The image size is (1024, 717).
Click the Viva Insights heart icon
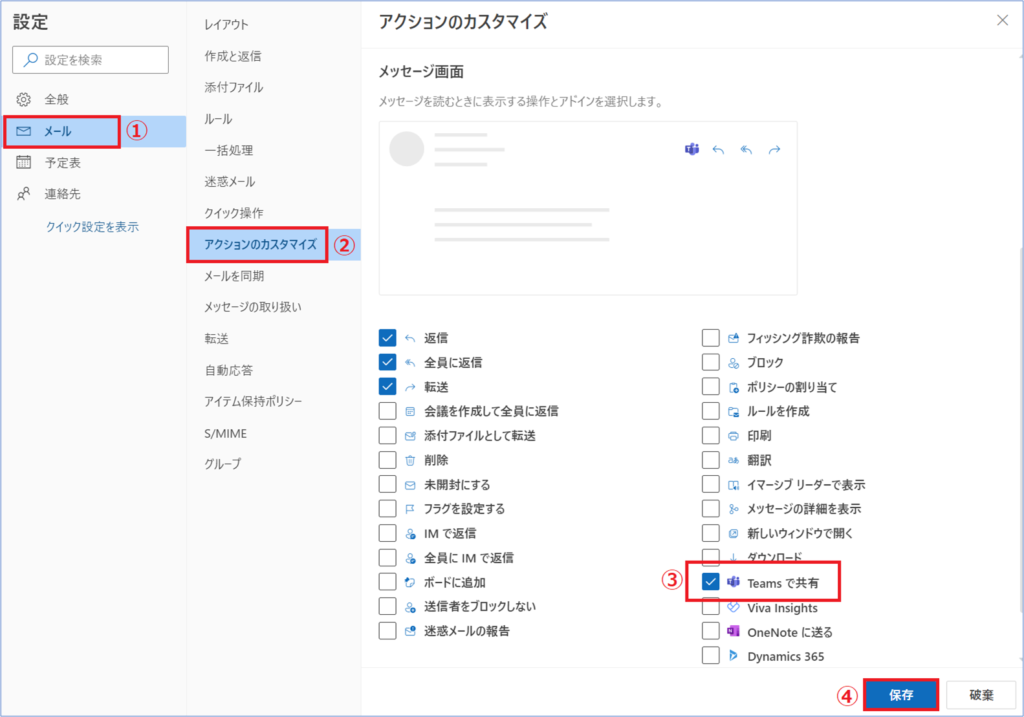[x=733, y=608]
